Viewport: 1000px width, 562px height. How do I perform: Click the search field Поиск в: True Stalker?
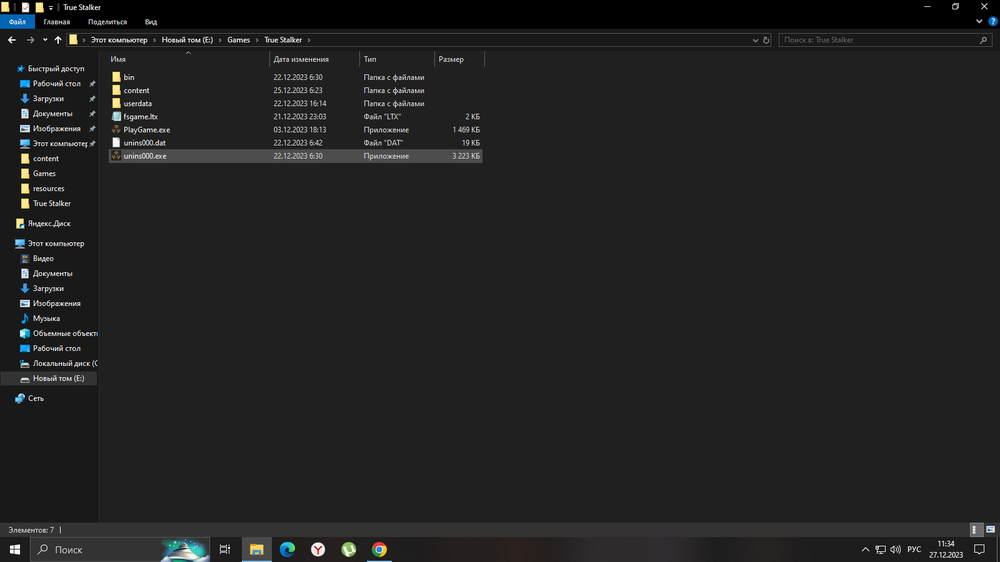click(x=878, y=40)
